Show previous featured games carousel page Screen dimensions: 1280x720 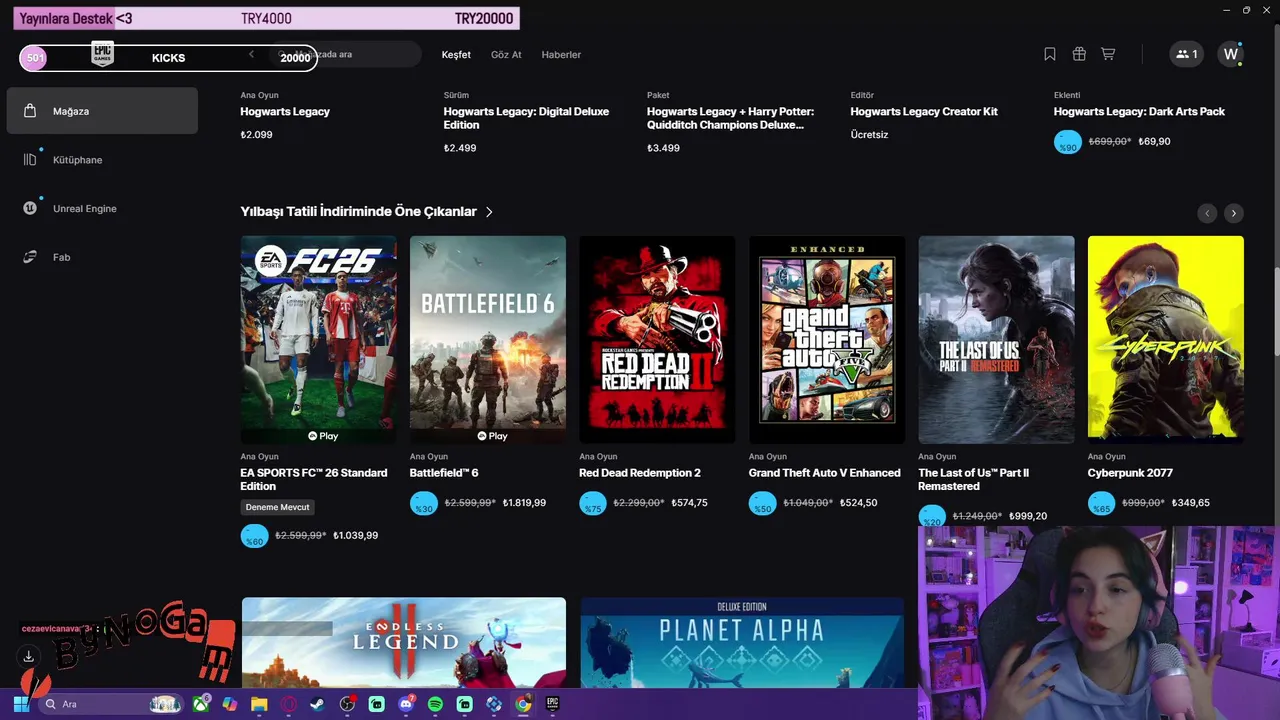tap(1208, 213)
